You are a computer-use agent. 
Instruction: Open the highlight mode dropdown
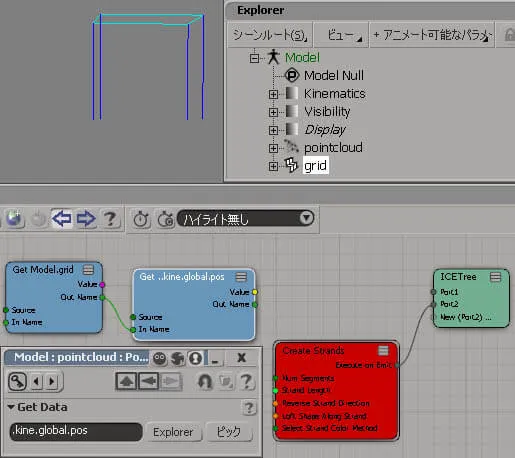(x=246, y=219)
